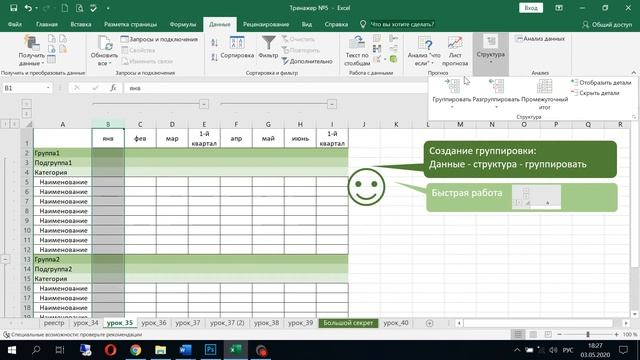Viewport: 640px width, 360px height.
Task: Show column outline level 2
Action: [27, 113]
